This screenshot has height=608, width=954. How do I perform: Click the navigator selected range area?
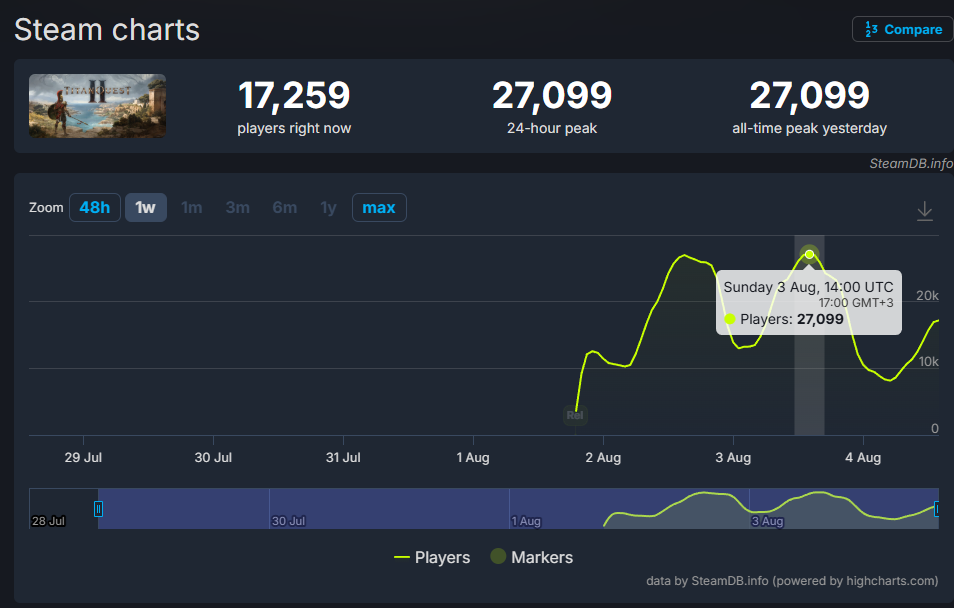point(518,508)
